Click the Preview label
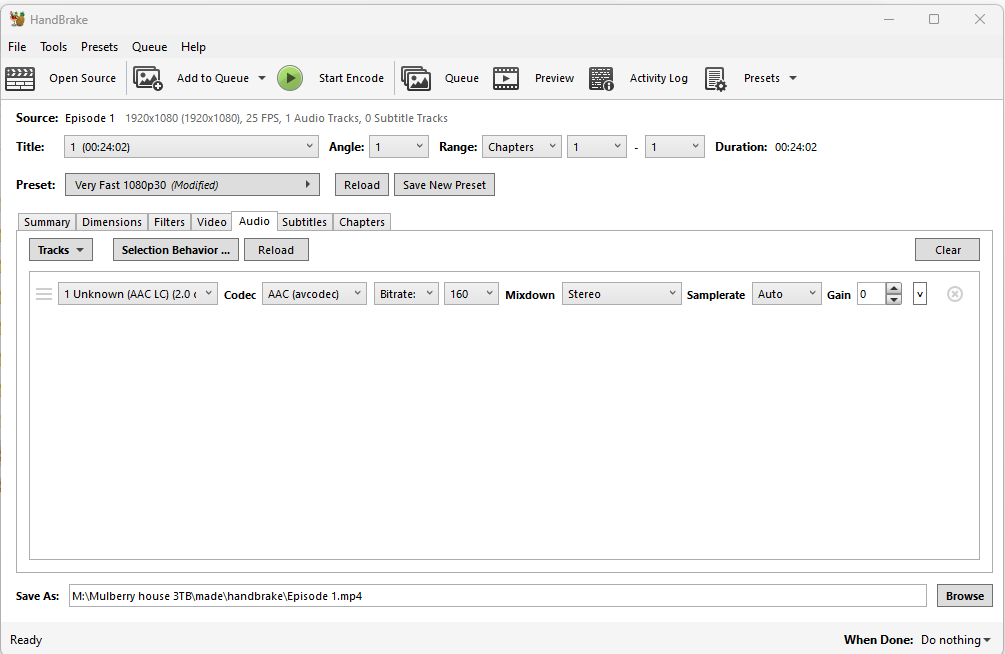Image resolution: width=1005 pixels, height=654 pixels. [x=554, y=78]
